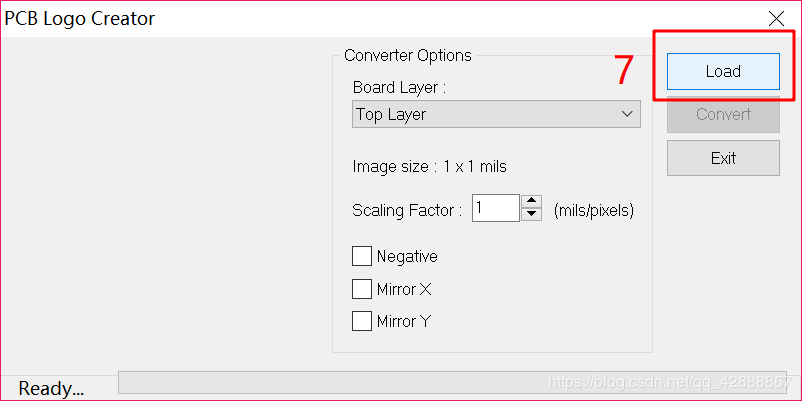Select the Ready... status text

coord(51,388)
